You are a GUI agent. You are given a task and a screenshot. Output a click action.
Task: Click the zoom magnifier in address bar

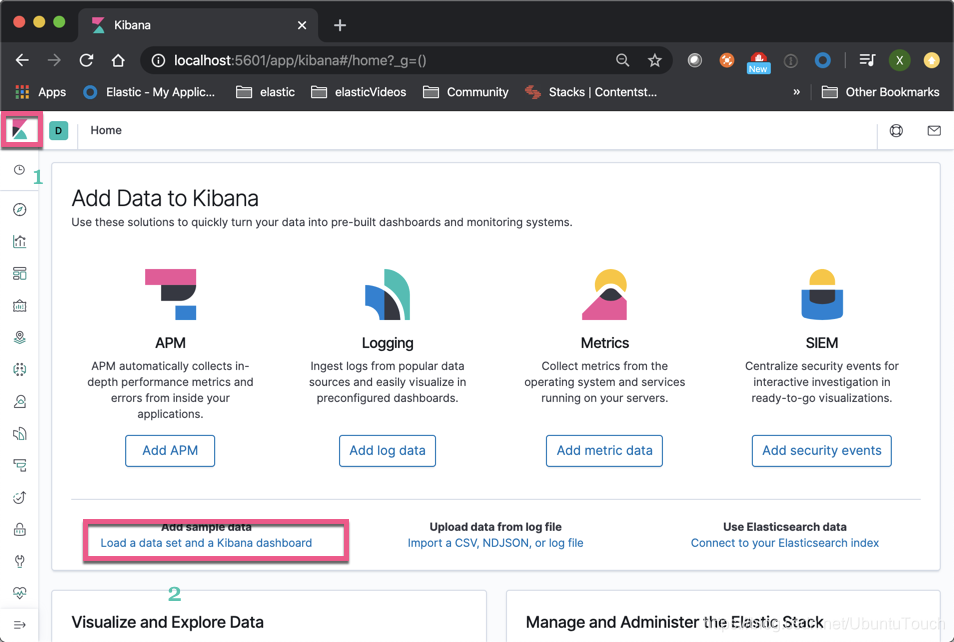(x=622, y=60)
